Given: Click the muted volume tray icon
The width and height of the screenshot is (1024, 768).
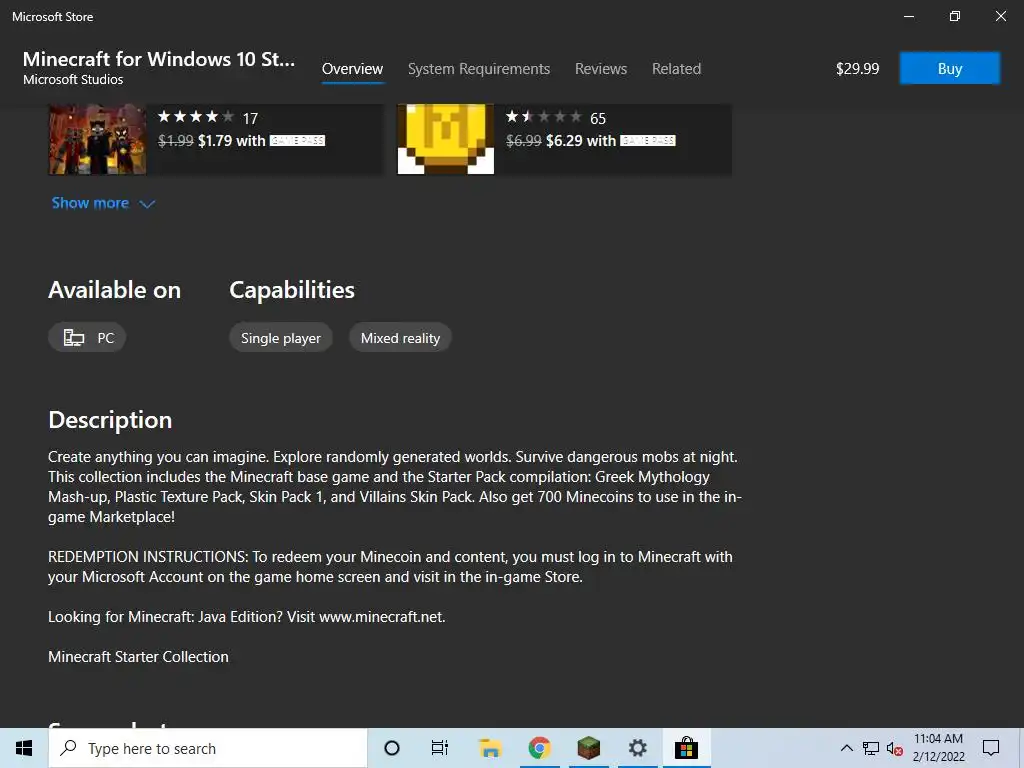Looking at the screenshot, I should tap(895, 748).
